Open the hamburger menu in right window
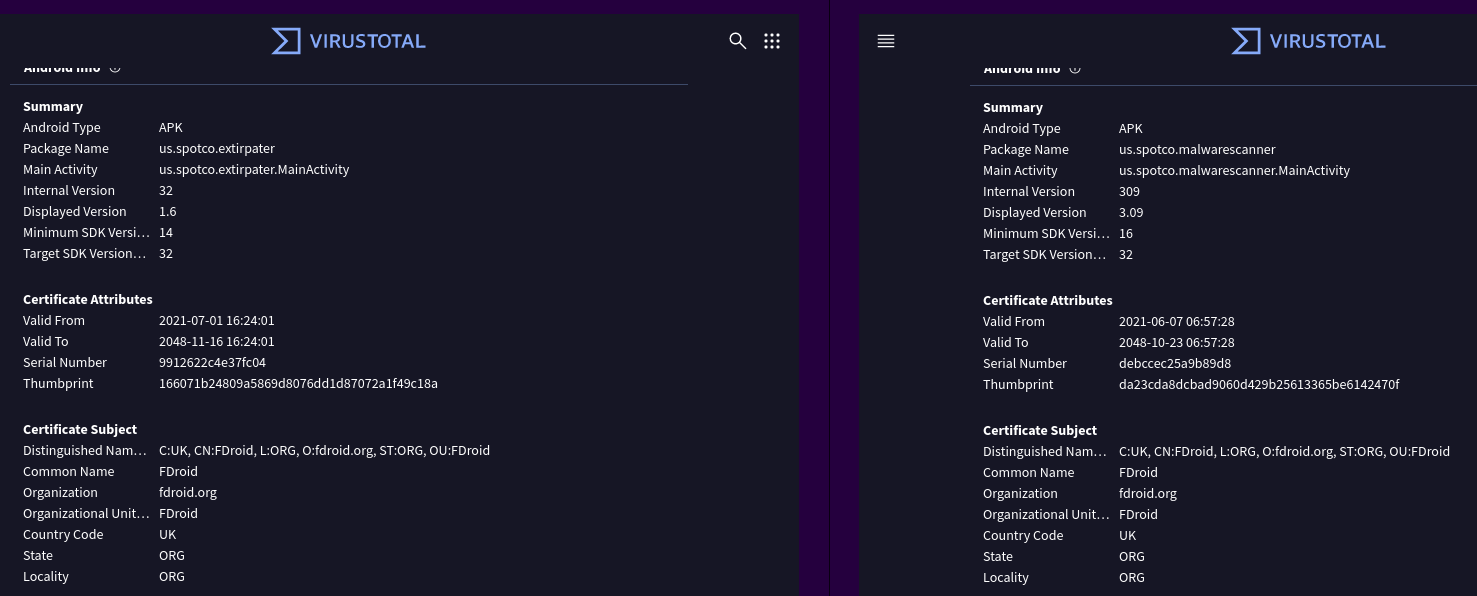 pyautogui.click(x=886, y=41)
